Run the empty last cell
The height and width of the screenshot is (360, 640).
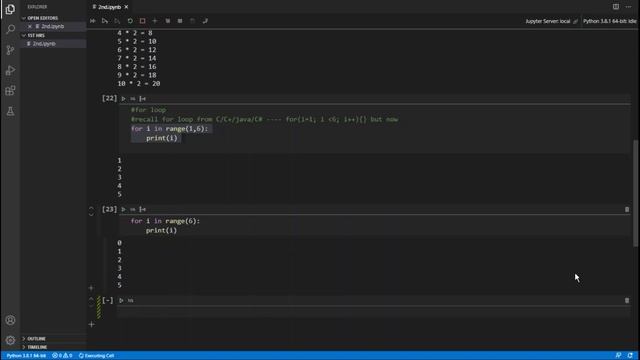click(x=121, y=300)
